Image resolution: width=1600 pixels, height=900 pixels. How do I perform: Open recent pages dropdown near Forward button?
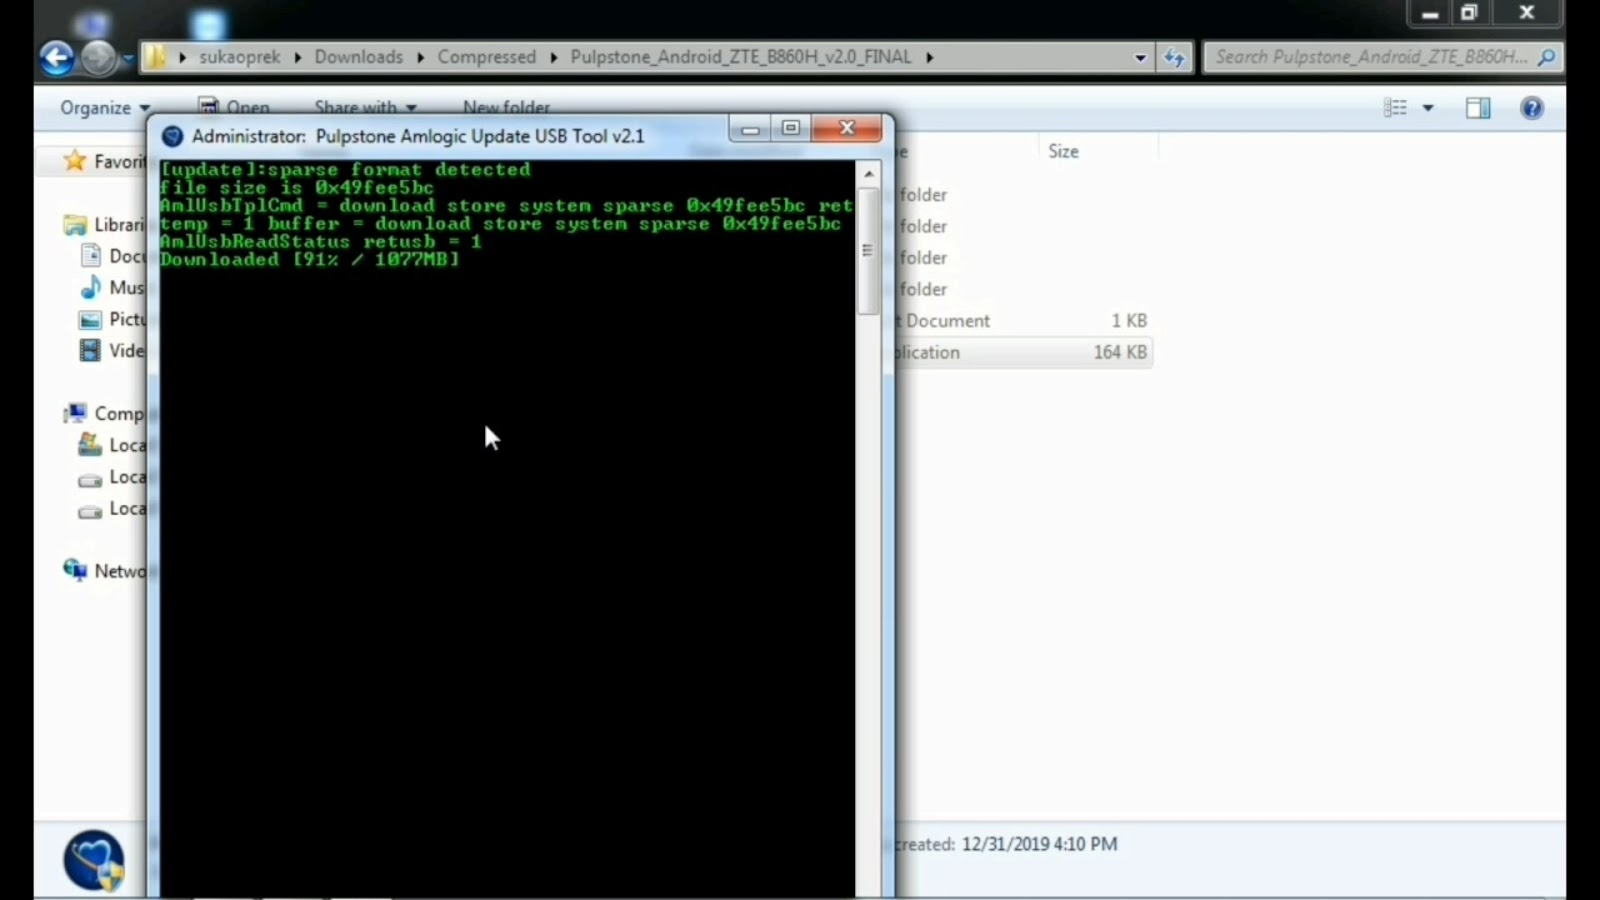pyautogui.click(x=127, y=59)
